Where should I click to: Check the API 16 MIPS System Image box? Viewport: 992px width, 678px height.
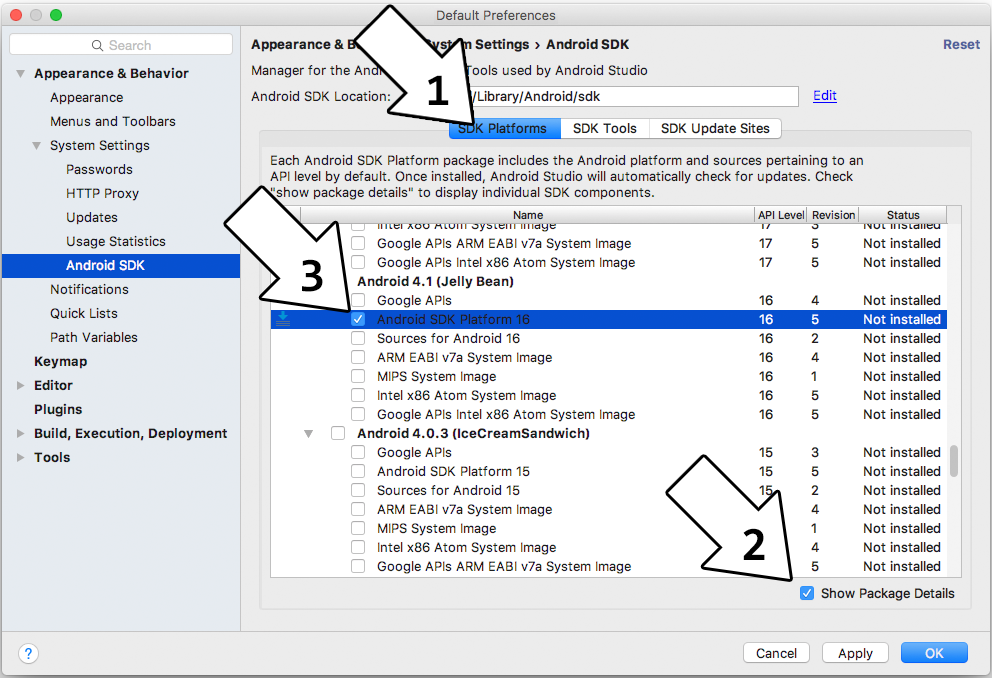pyautogui.click(x=358, y=376)
